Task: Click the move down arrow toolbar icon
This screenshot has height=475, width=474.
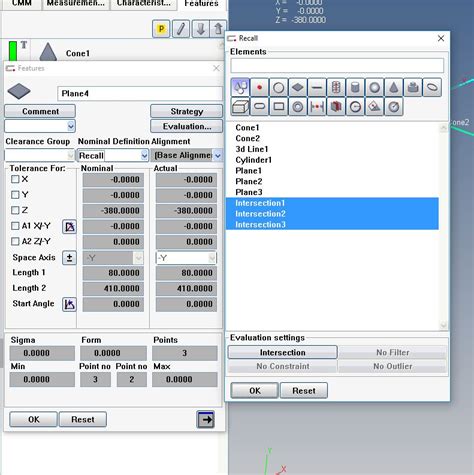Action: [x=200, y=29]
